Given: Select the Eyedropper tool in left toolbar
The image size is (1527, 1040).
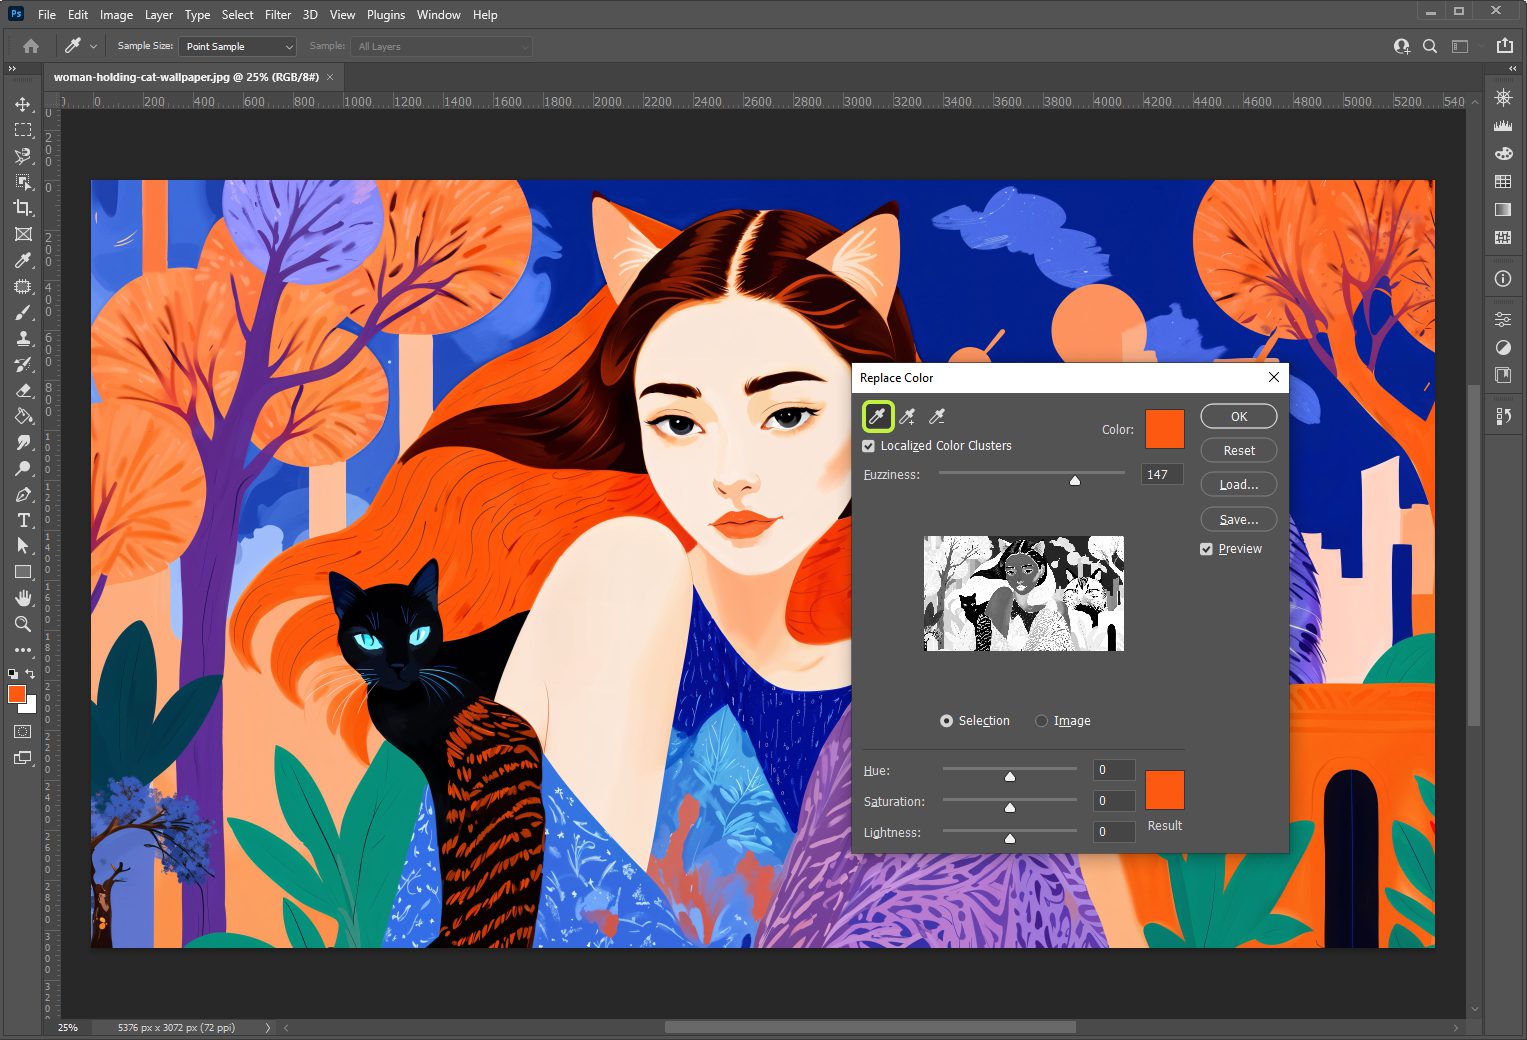Looking at the screenshot, I should coord(23,260).
